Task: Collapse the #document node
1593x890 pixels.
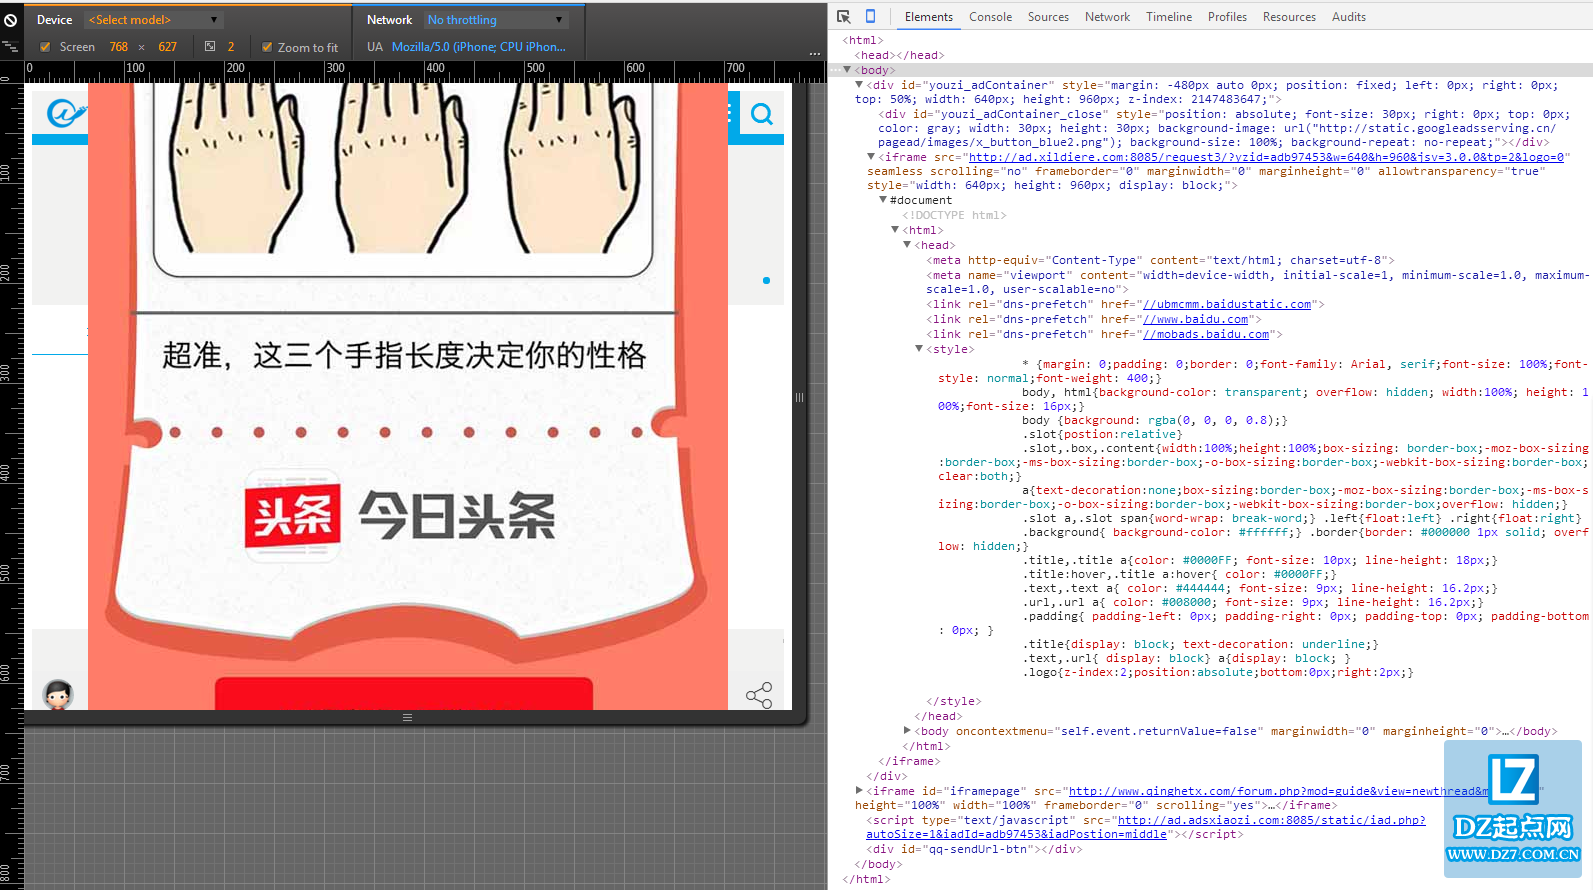Action: [x=883, y=200]
